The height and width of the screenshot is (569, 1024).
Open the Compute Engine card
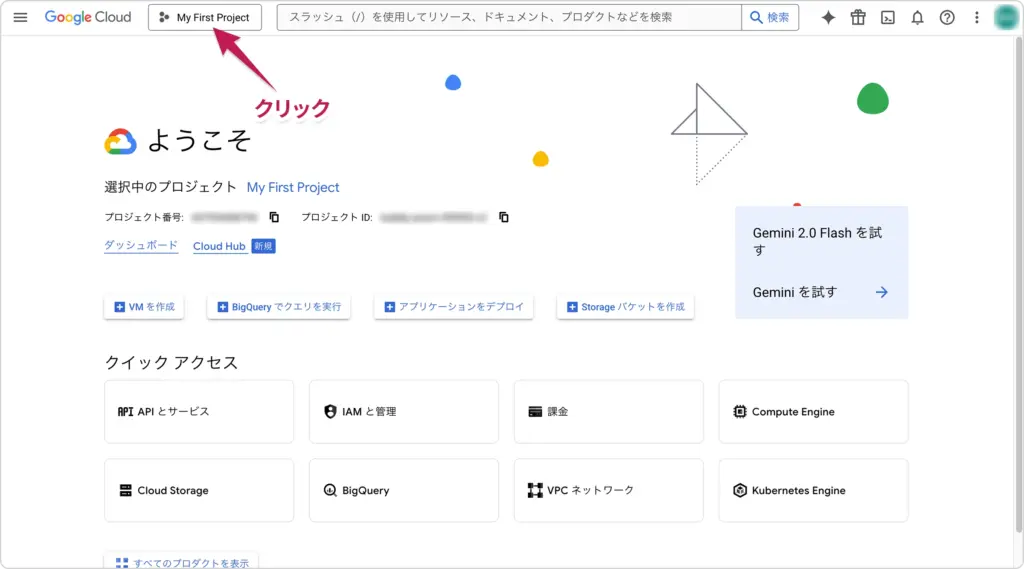pos(814,412)
